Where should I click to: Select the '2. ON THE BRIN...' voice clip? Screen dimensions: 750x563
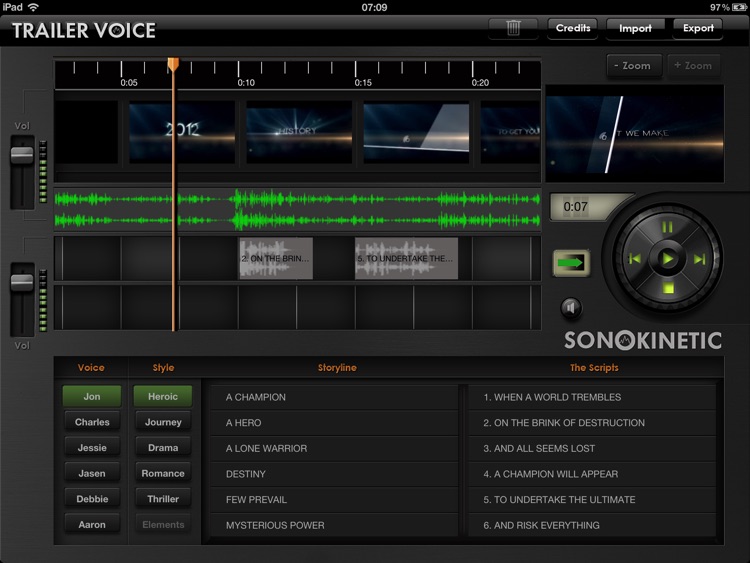coord(276,258)
